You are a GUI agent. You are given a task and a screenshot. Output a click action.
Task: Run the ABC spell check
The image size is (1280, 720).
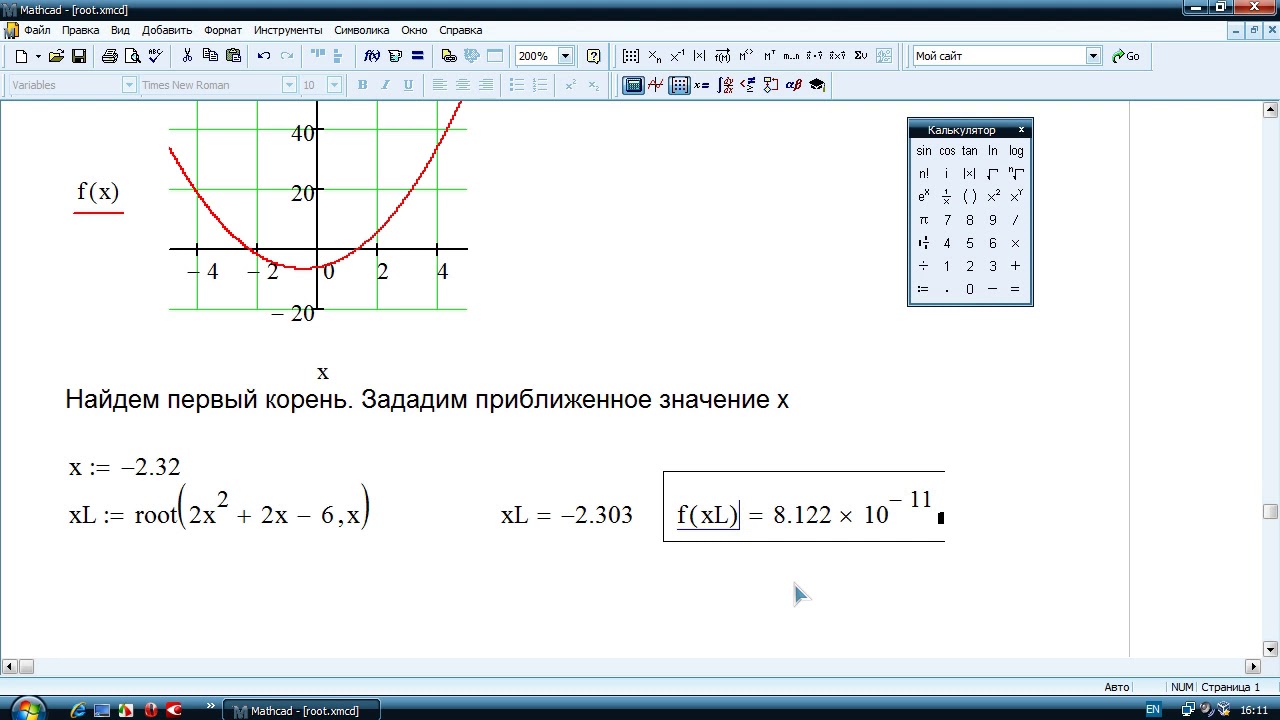pyautogui.click(x=155, y=56)
